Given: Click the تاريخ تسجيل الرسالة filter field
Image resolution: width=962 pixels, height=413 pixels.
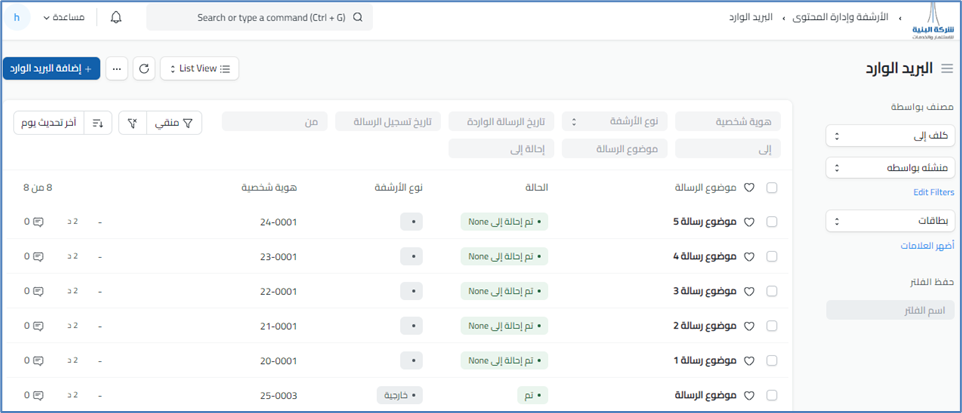Looking at the screenshot, I should [x=388, y=122].
